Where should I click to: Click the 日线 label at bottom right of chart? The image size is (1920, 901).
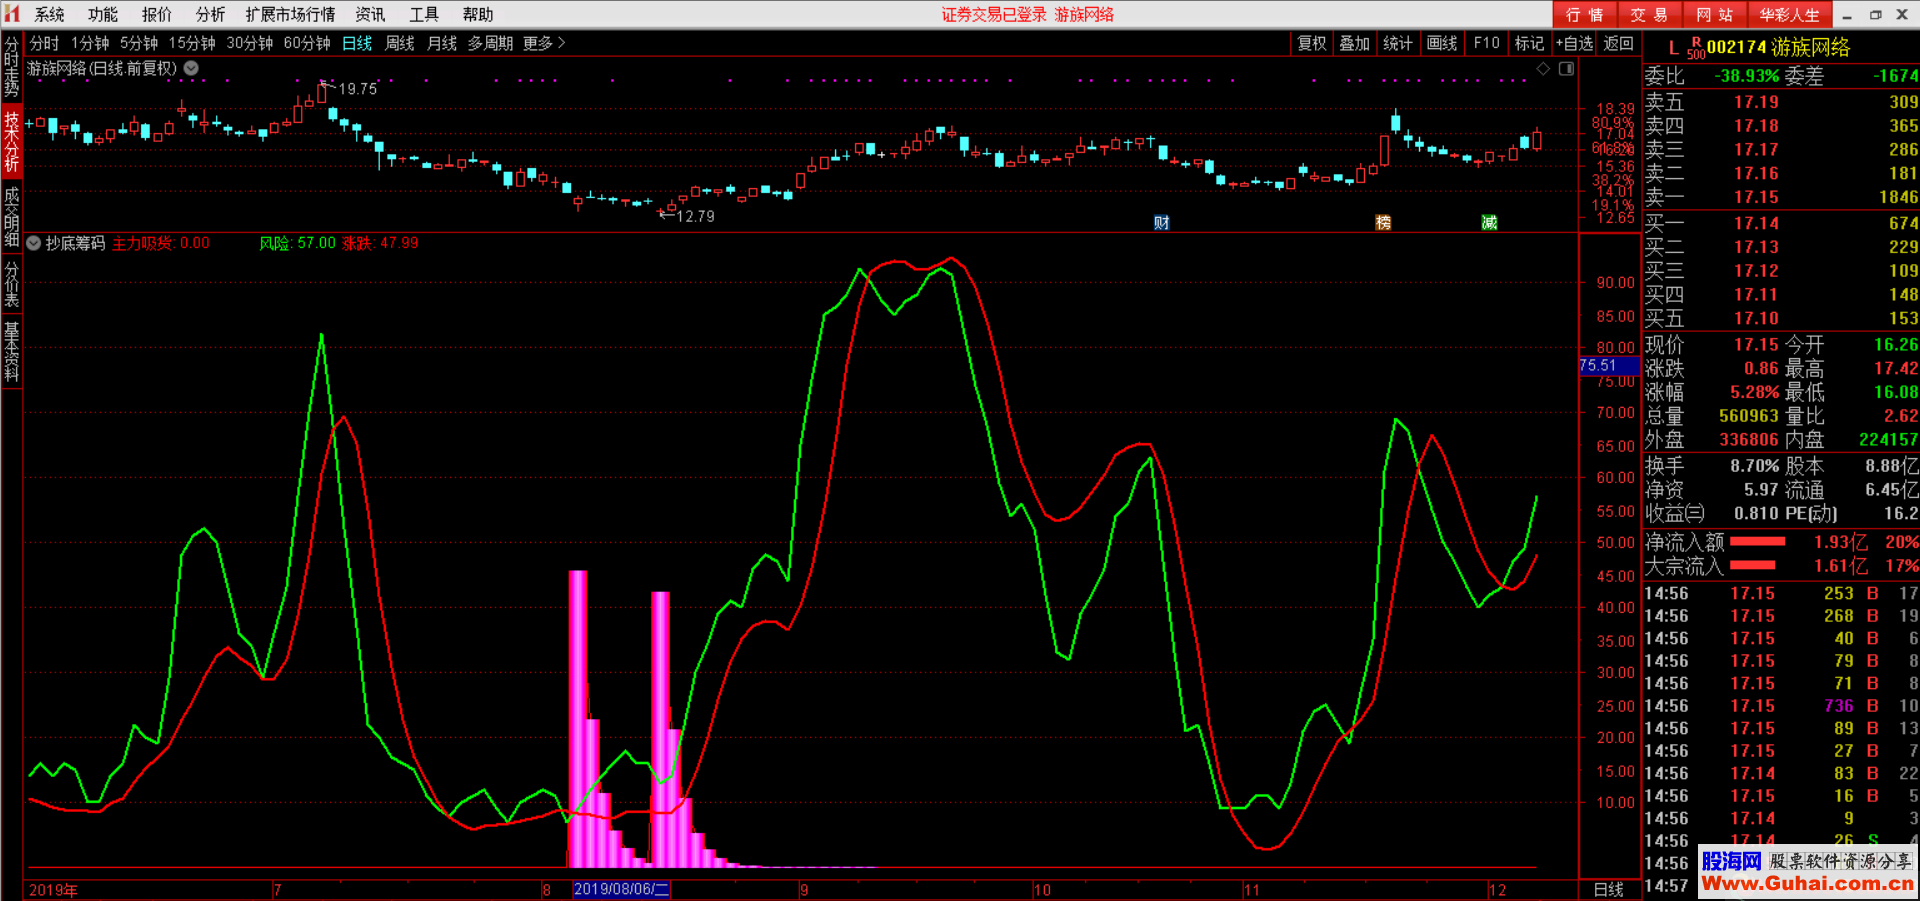click(x=1608, y=889)
